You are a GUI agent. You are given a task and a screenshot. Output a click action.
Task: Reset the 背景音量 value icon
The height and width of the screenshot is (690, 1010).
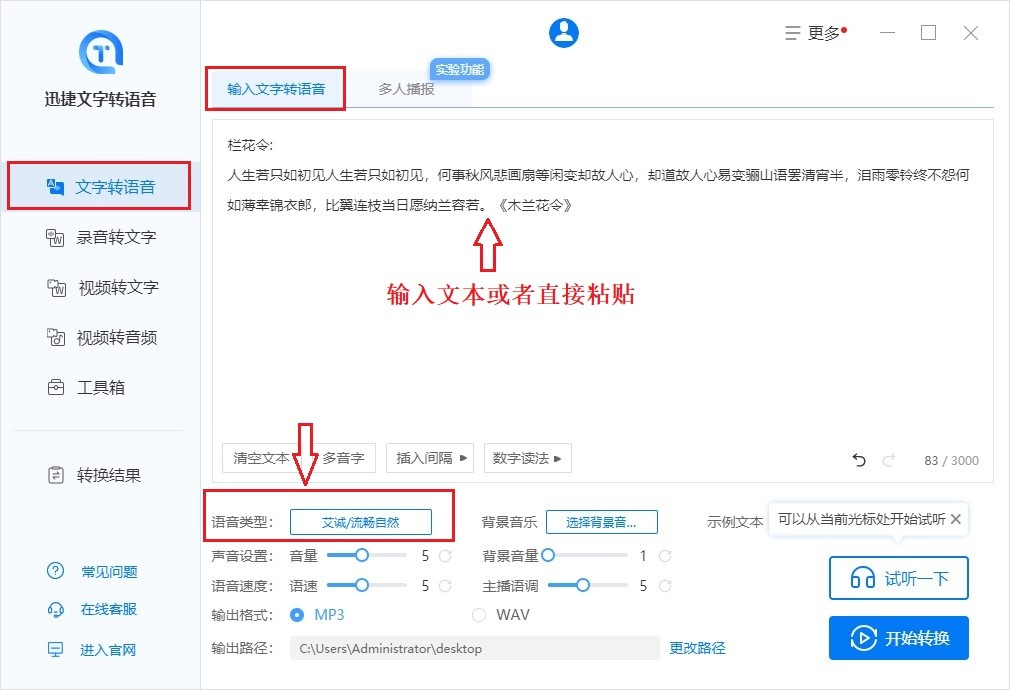click(x=665, y=555)
